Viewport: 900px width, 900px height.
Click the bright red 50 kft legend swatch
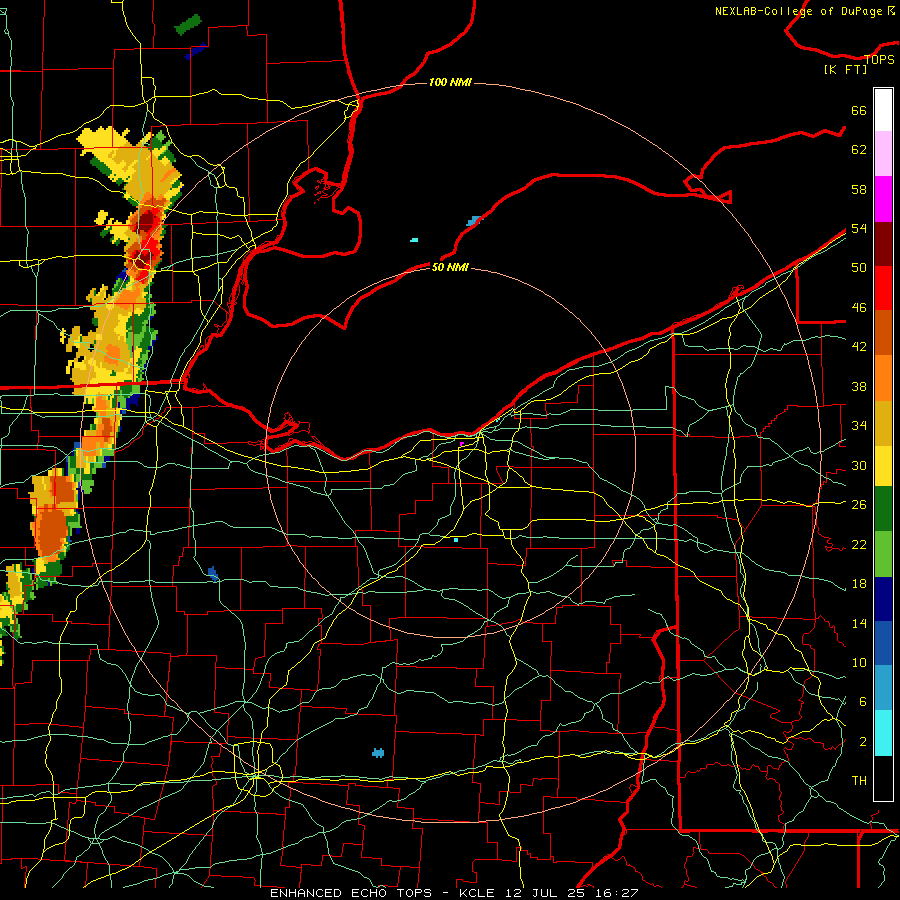coord(883,288)
